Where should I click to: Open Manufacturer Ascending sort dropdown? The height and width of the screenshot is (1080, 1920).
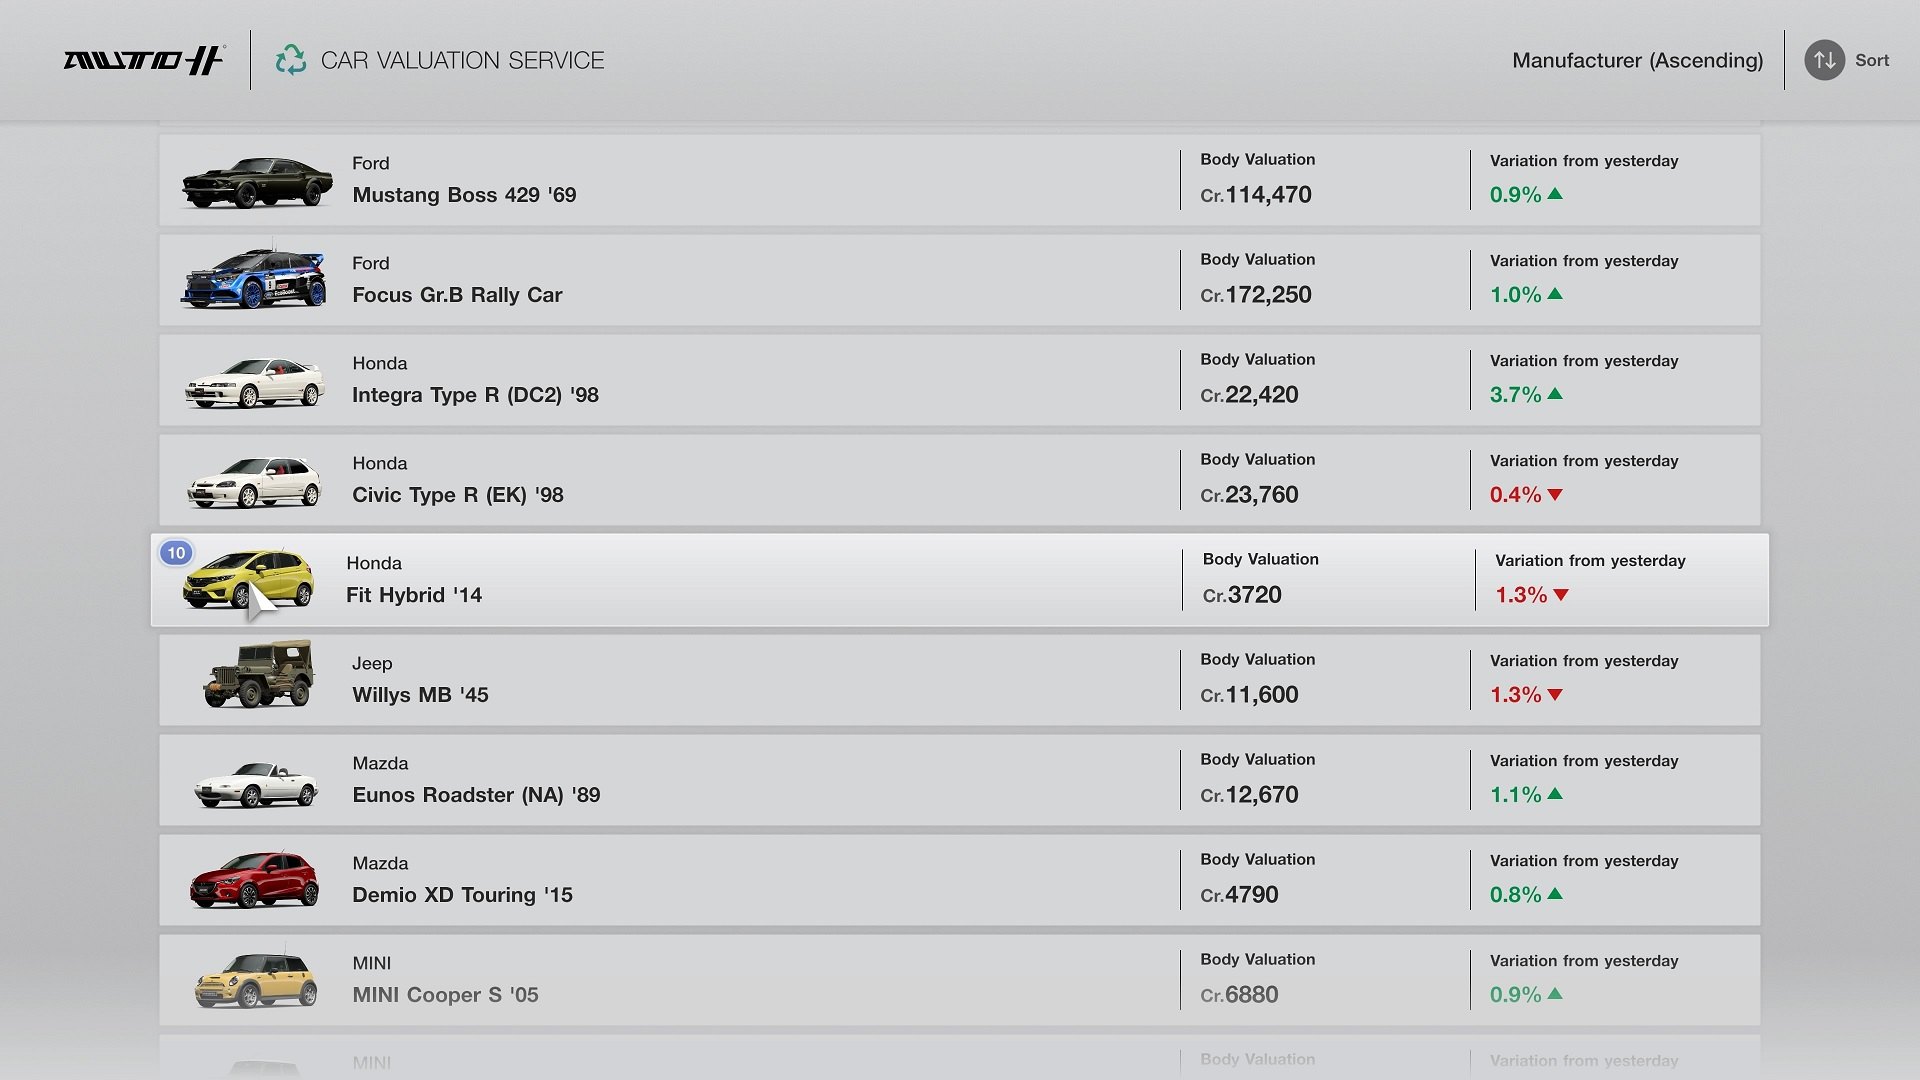[x=1638, y=59]
